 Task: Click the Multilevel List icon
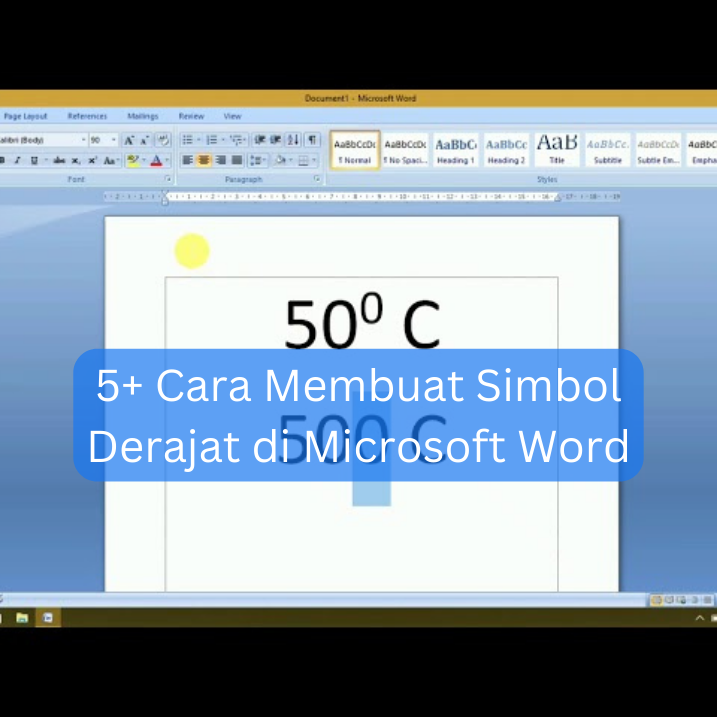point(236,140)
